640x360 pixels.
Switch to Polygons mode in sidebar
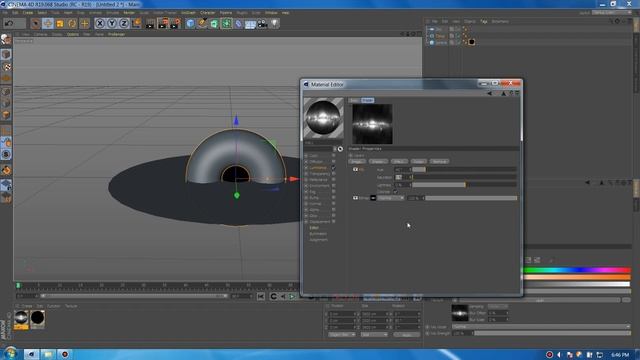click(6, 115)
